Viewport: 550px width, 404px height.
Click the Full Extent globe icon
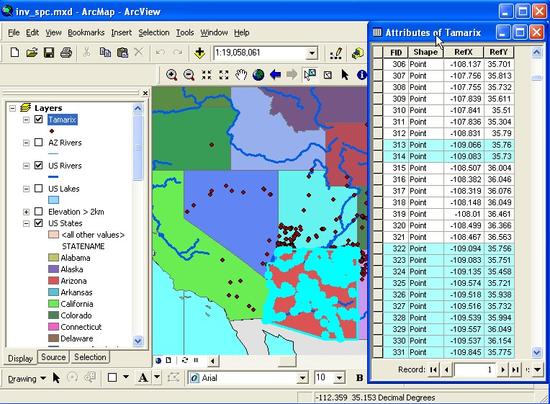(x=259, y=75)
